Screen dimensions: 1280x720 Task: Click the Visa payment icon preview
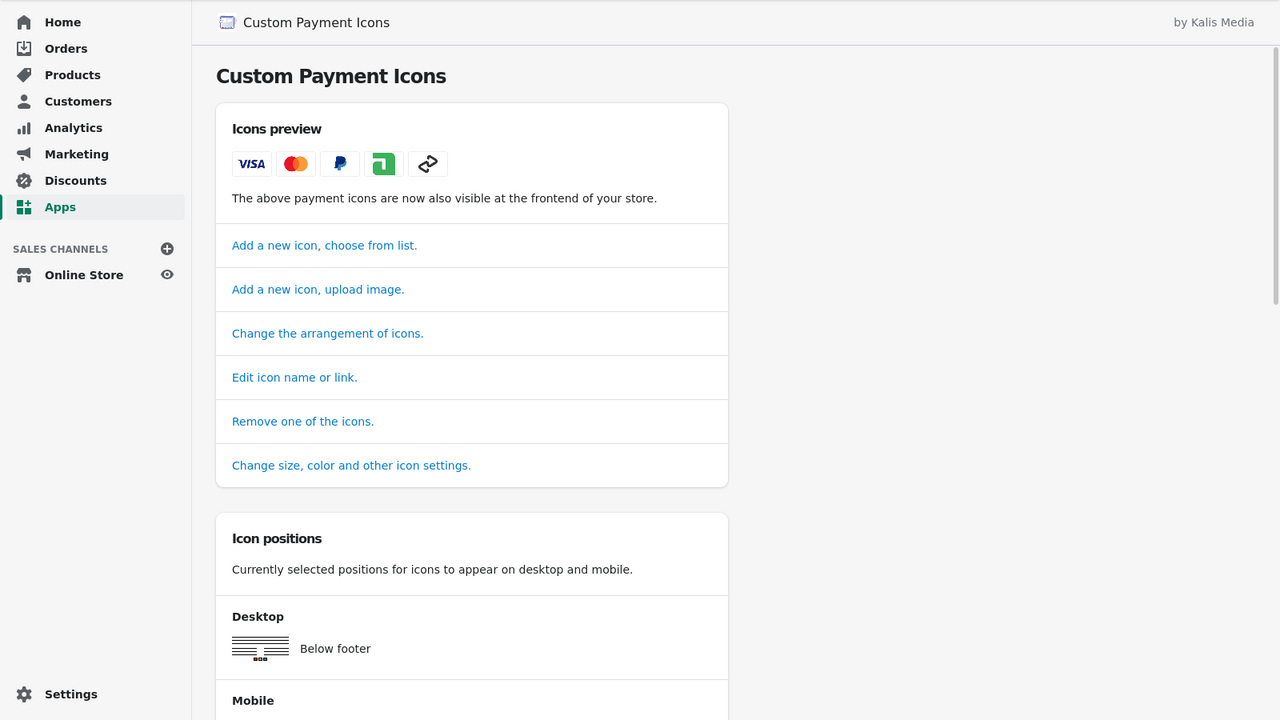(252, 164)
